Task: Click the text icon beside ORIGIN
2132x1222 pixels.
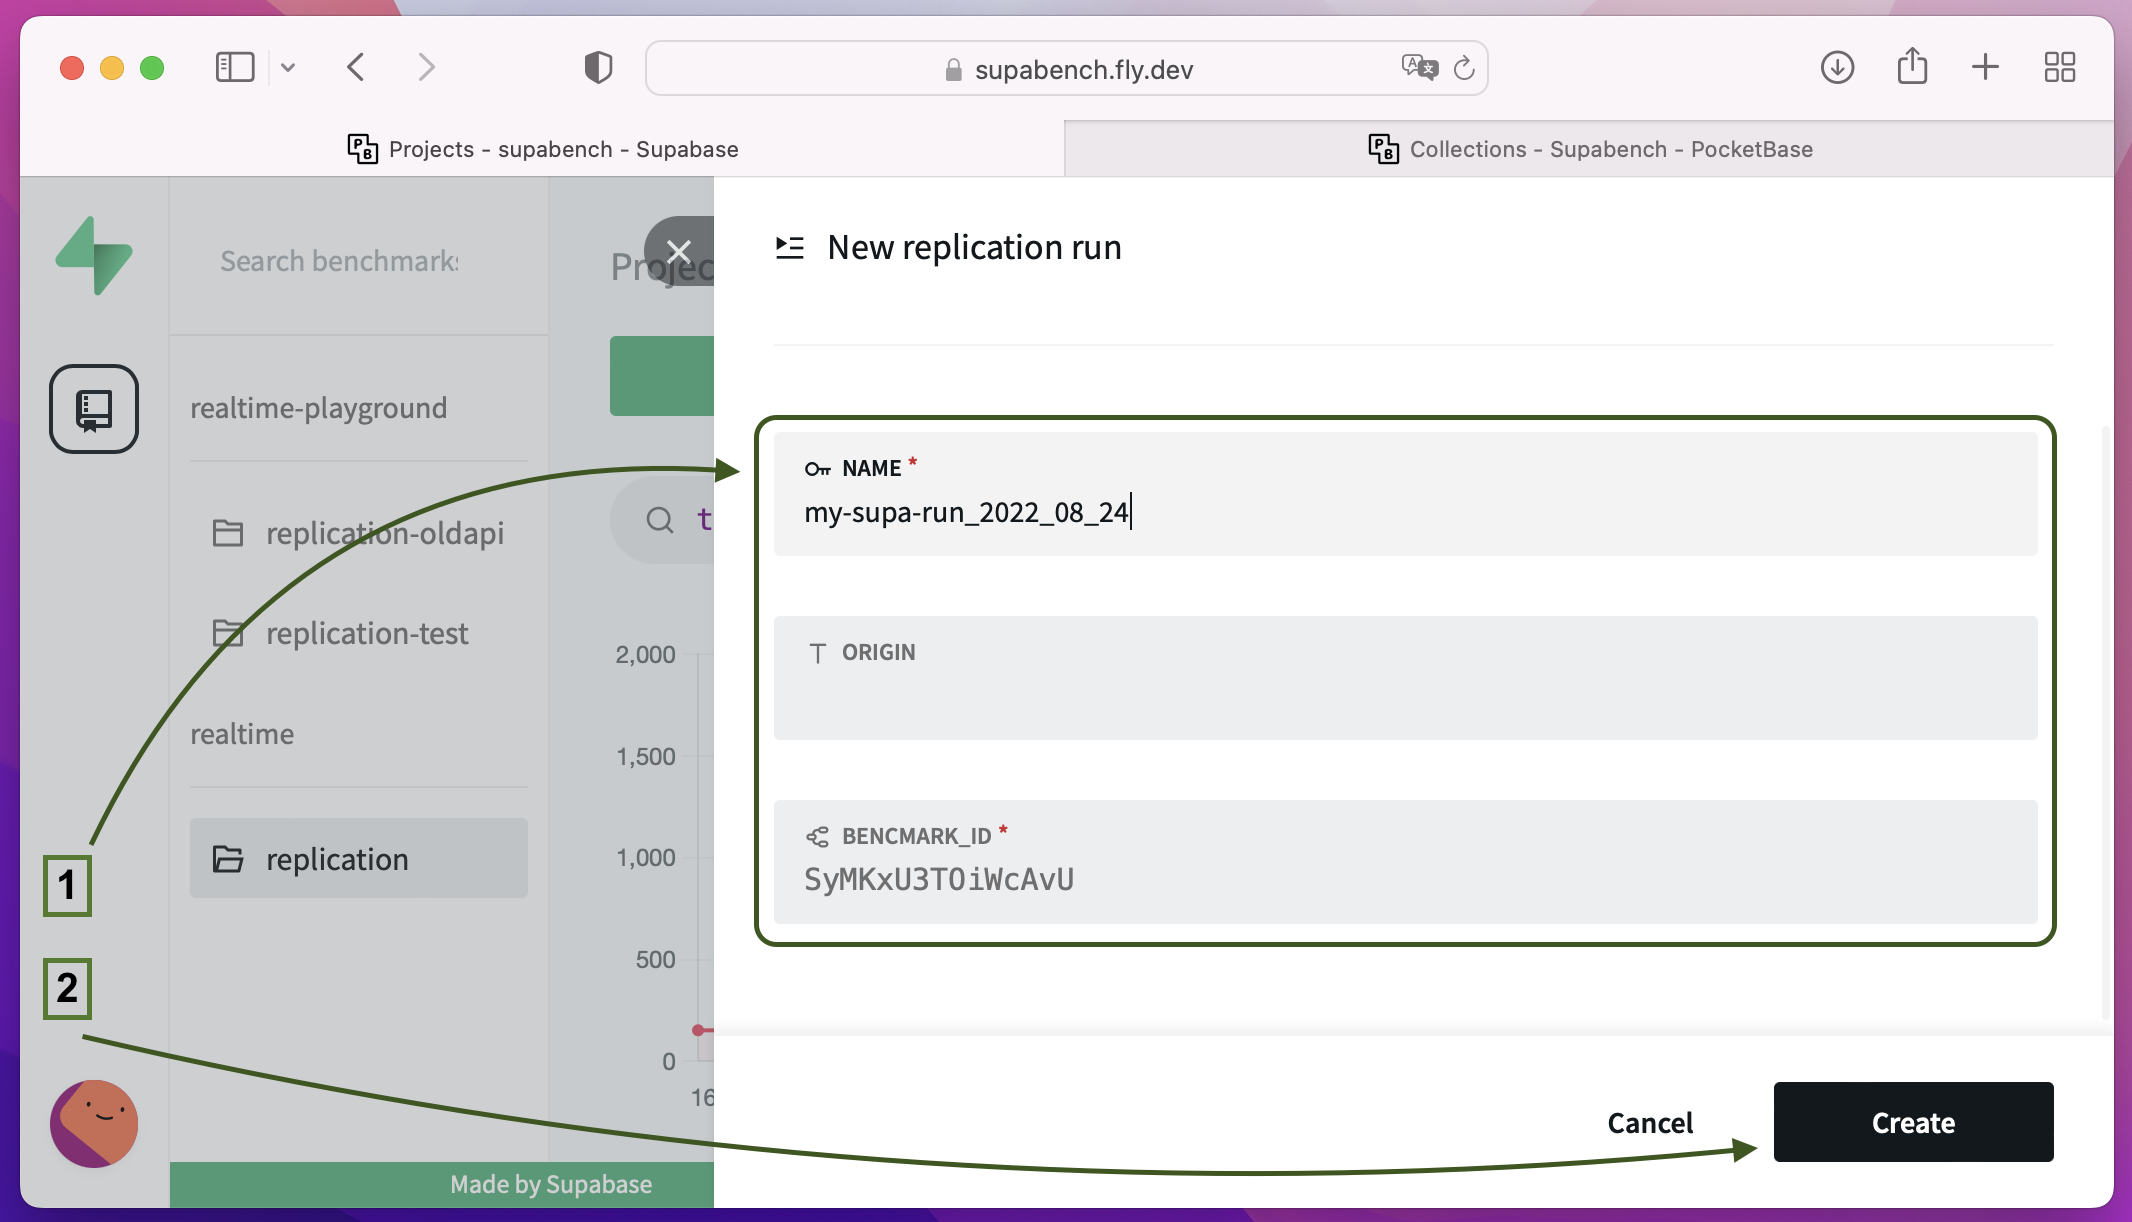Action: pyautogui.click(x=818, y=653)
